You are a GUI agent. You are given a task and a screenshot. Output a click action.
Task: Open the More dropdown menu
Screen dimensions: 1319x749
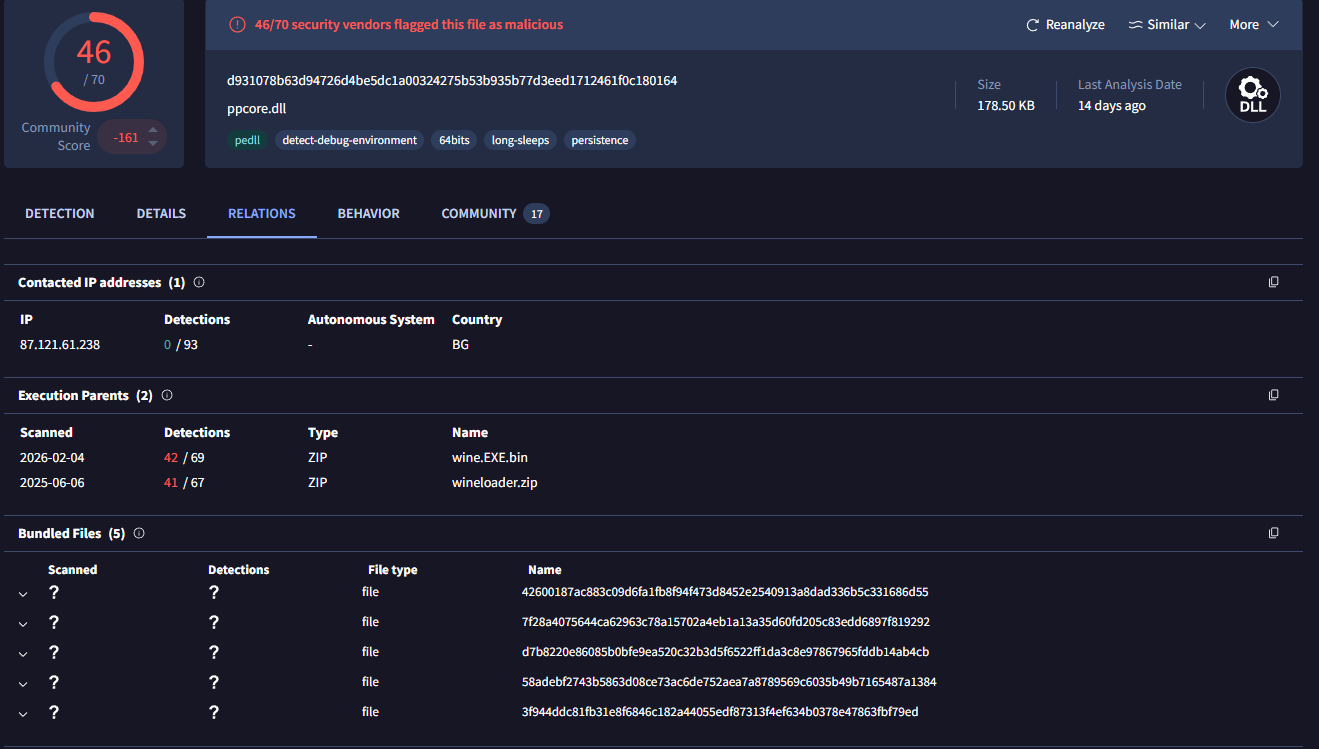click(x=1254, y=25)
